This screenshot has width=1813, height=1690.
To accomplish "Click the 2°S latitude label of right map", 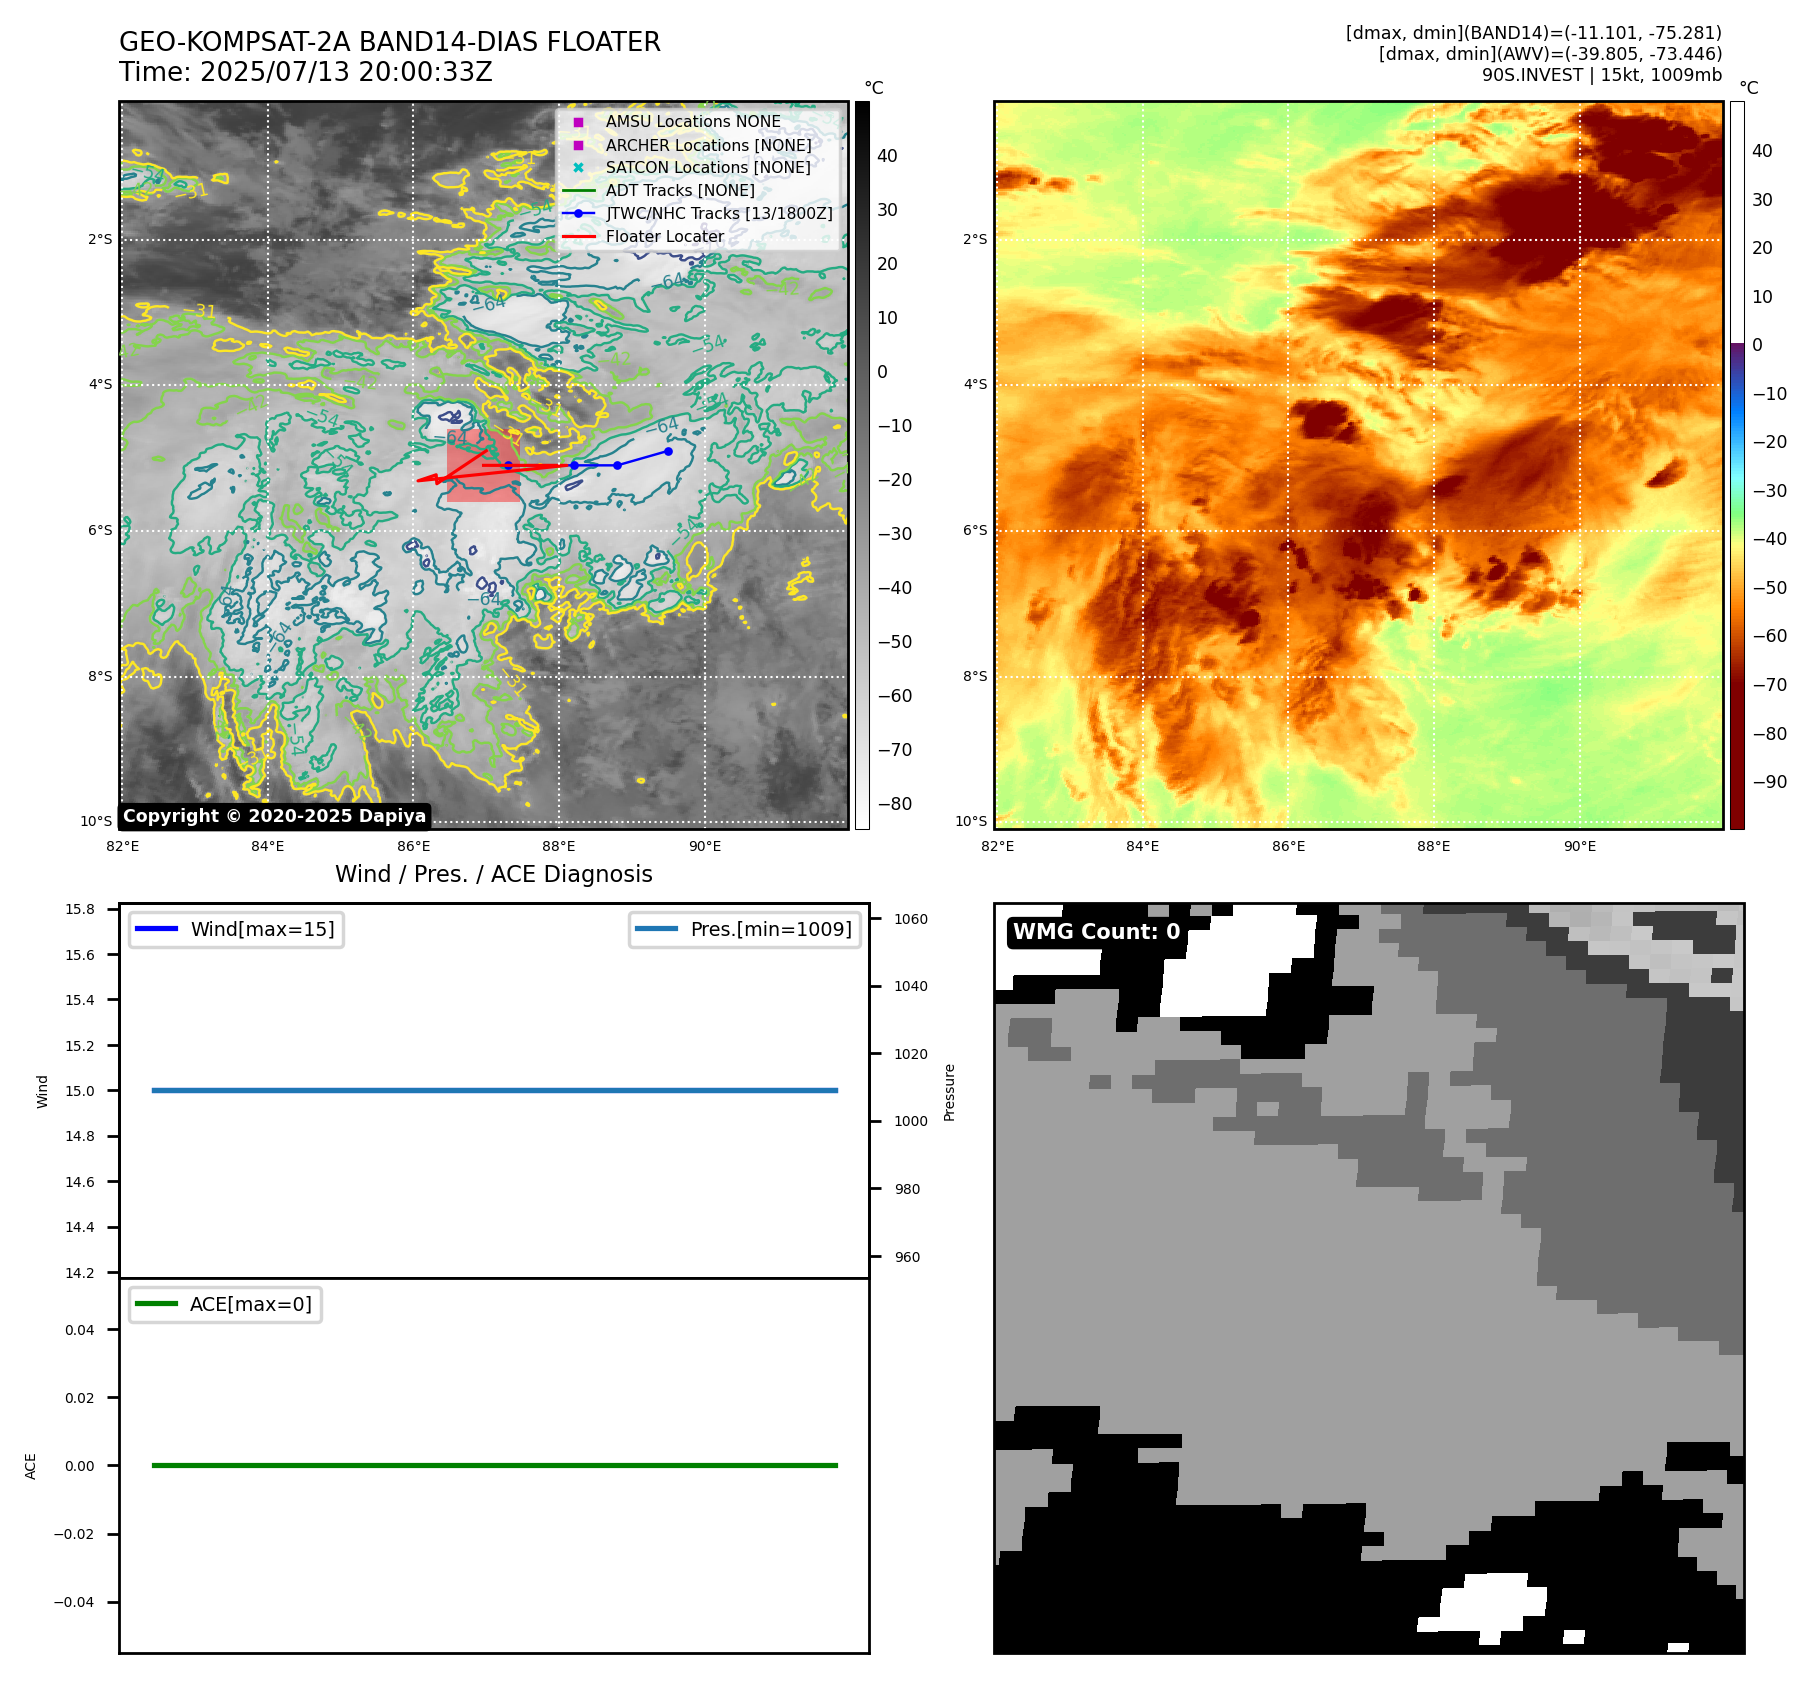I will tap(975, 239).
